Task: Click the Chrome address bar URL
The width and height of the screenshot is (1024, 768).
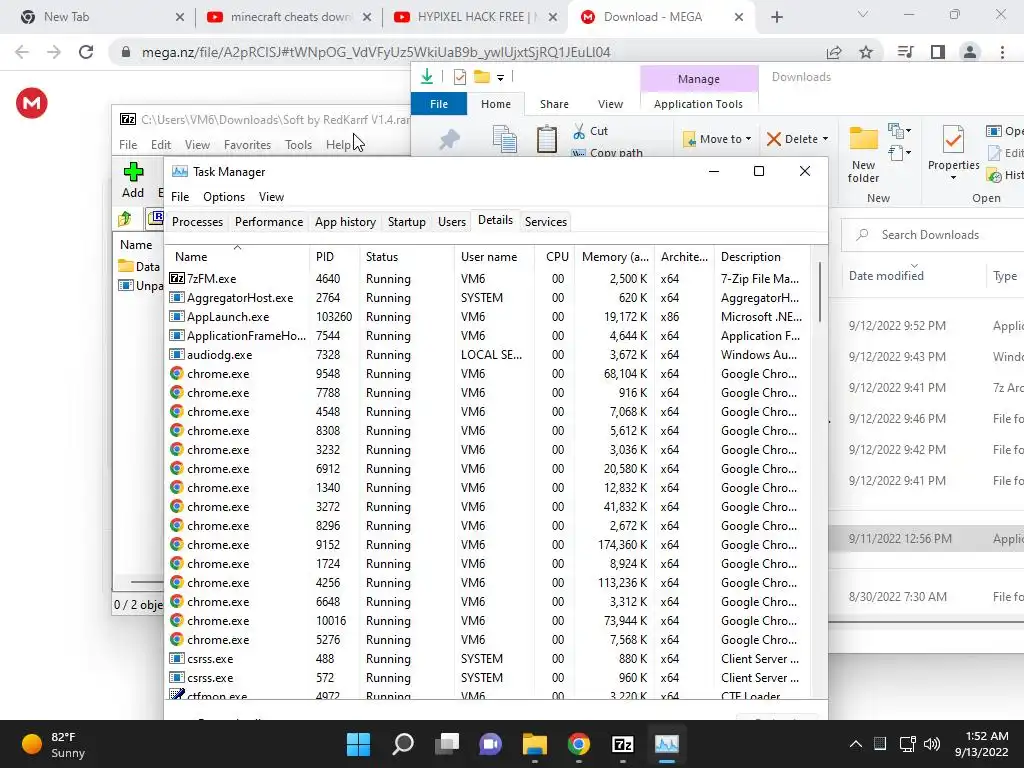Action: [x=376, y=52]
